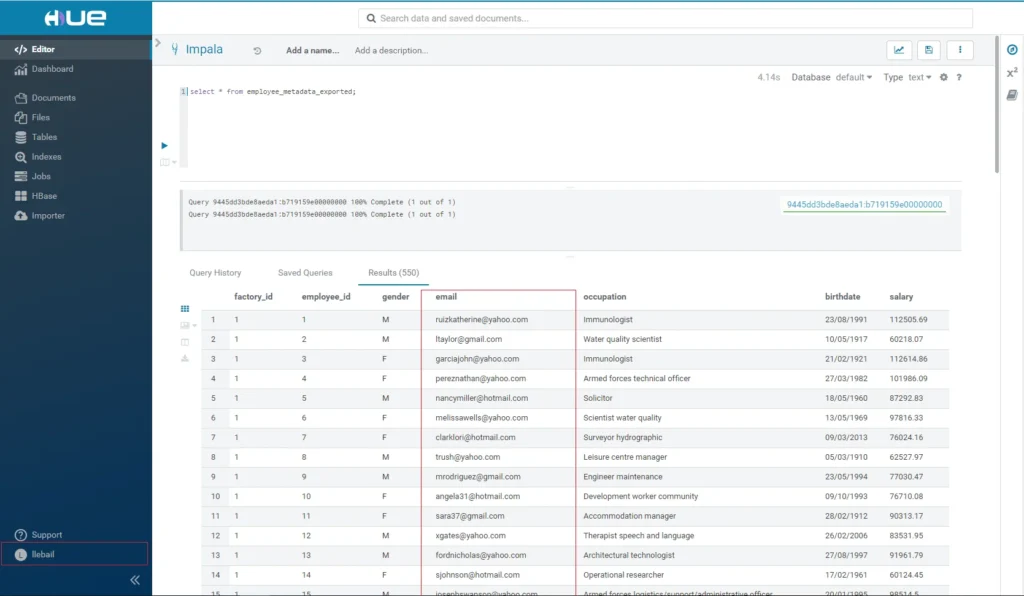
Task: Sort by gender column header
Action: point(396,297)
